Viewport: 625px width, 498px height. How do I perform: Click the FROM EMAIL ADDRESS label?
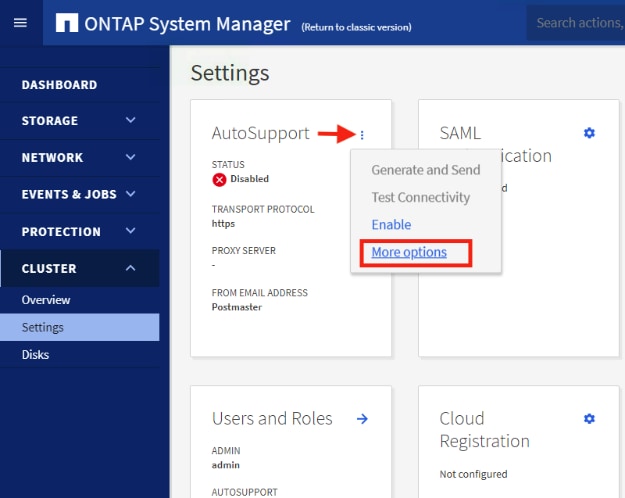tap(259, 293)
